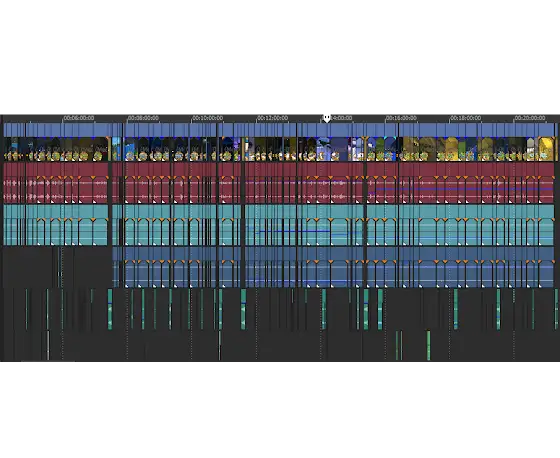560x458 pixels.
Task: Click the long blue keyframe line in red track
Action: coord(464,189)
